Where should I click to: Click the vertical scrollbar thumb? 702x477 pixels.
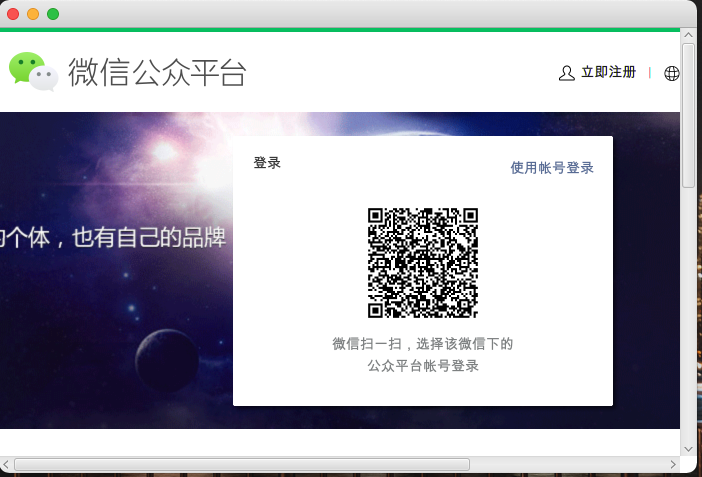click(x=688, y=116)
